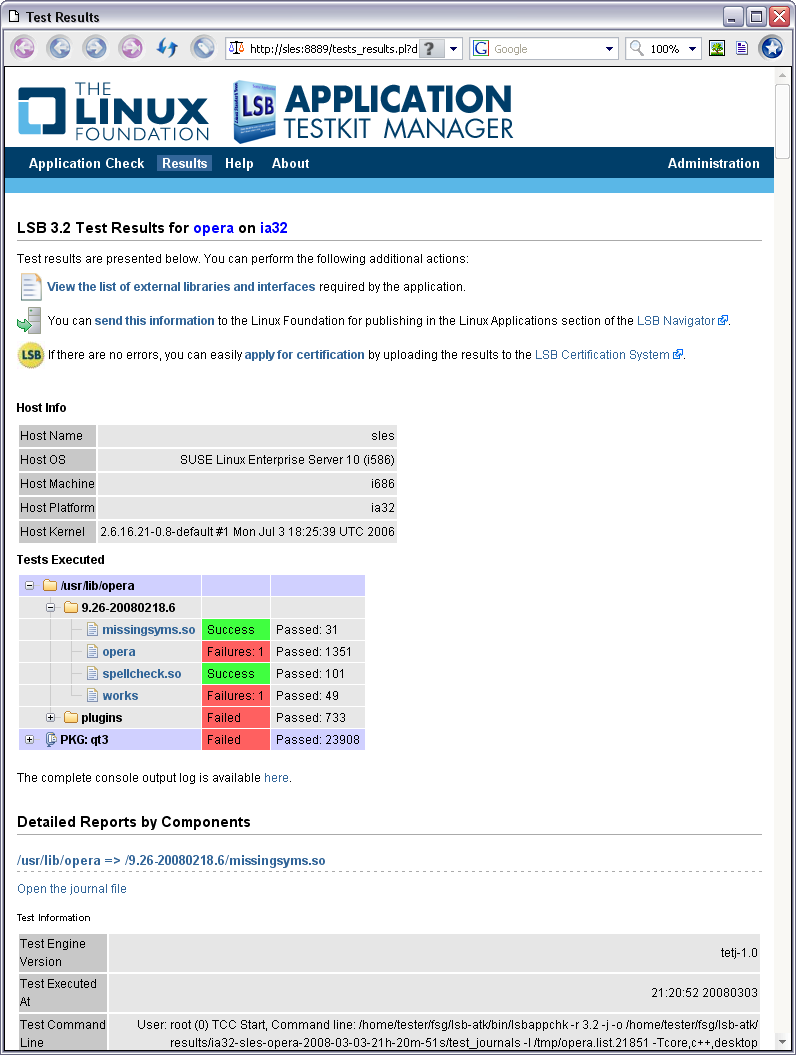Focus the Google search field
This screenshot has width=796, height=1055.
click(x=546, y=48)
